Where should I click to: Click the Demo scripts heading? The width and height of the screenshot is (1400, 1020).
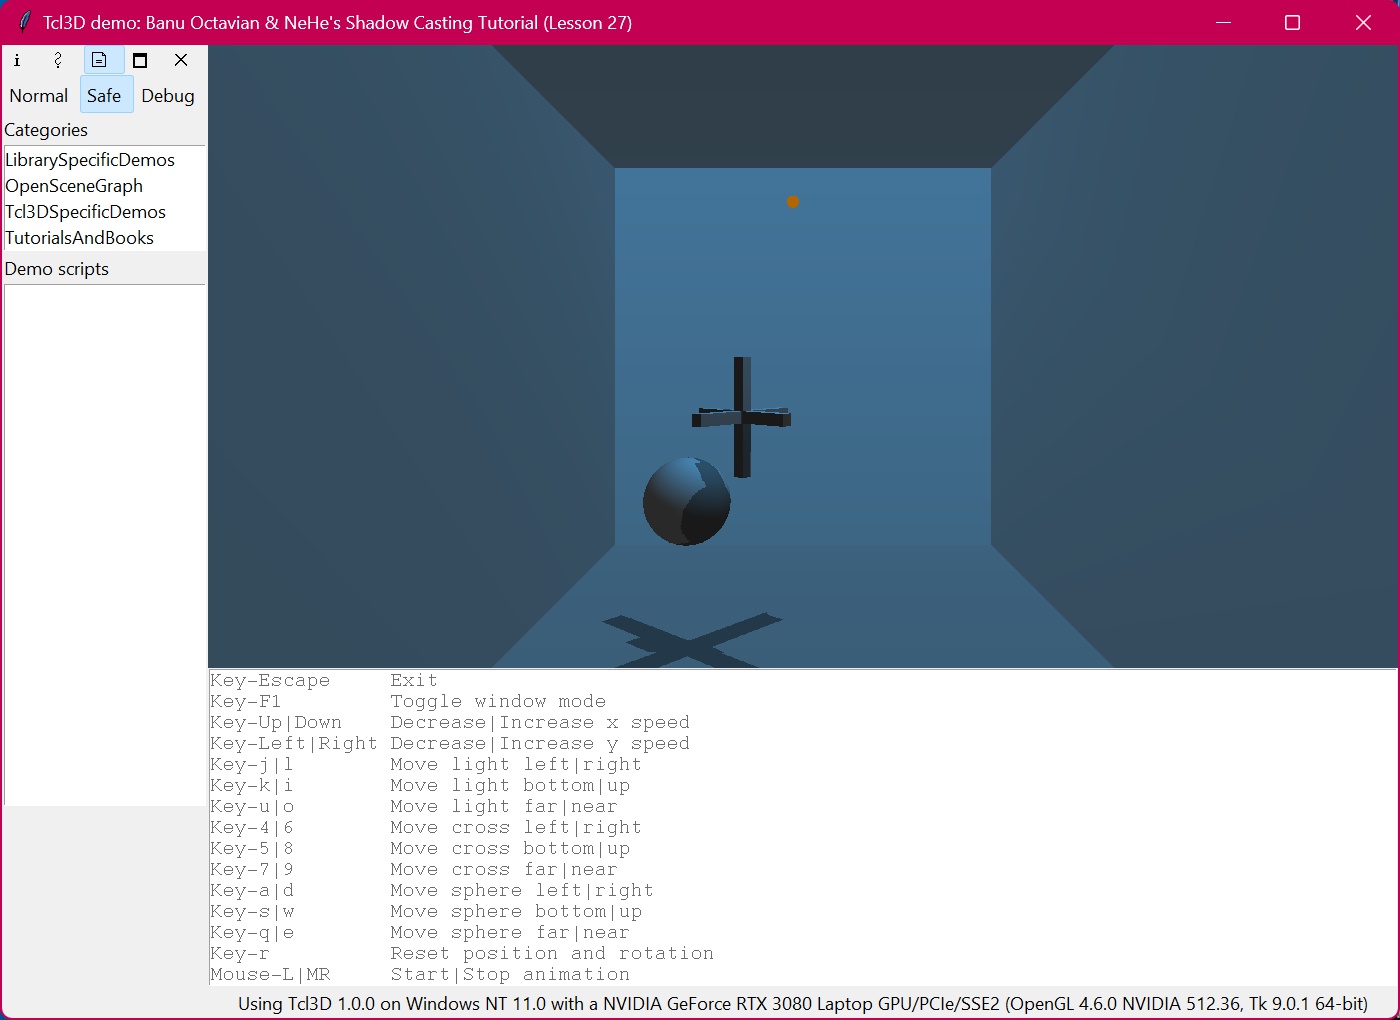pyautogui.click(x=57, y=269)
